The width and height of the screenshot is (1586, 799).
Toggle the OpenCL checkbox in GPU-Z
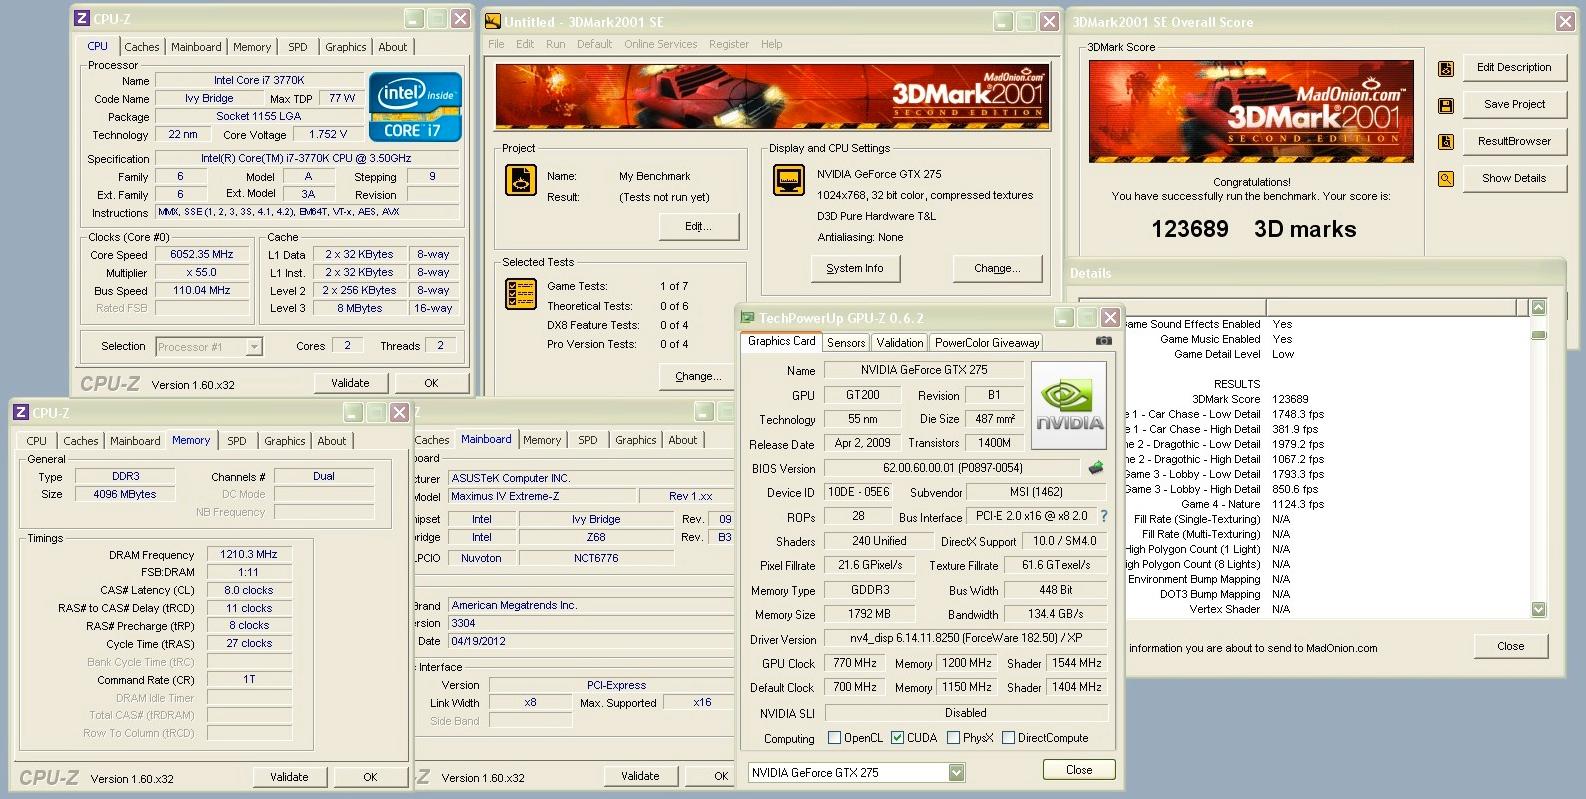pyautogui.click(x=834, y=738)
